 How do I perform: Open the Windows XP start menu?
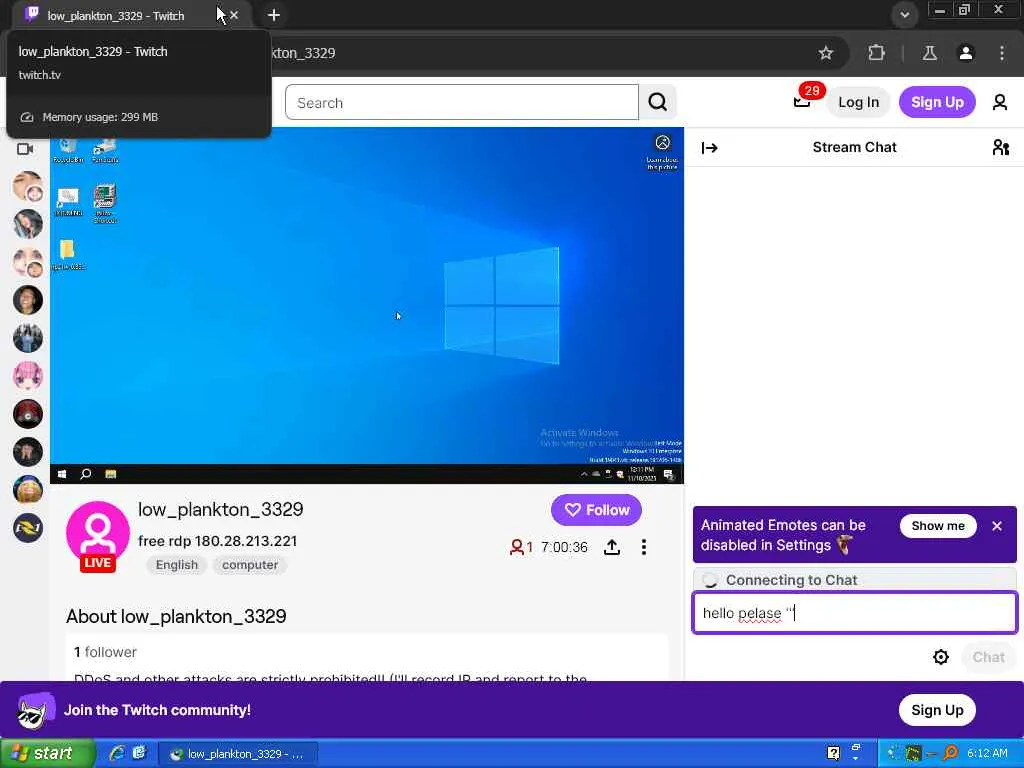(47, 754)
